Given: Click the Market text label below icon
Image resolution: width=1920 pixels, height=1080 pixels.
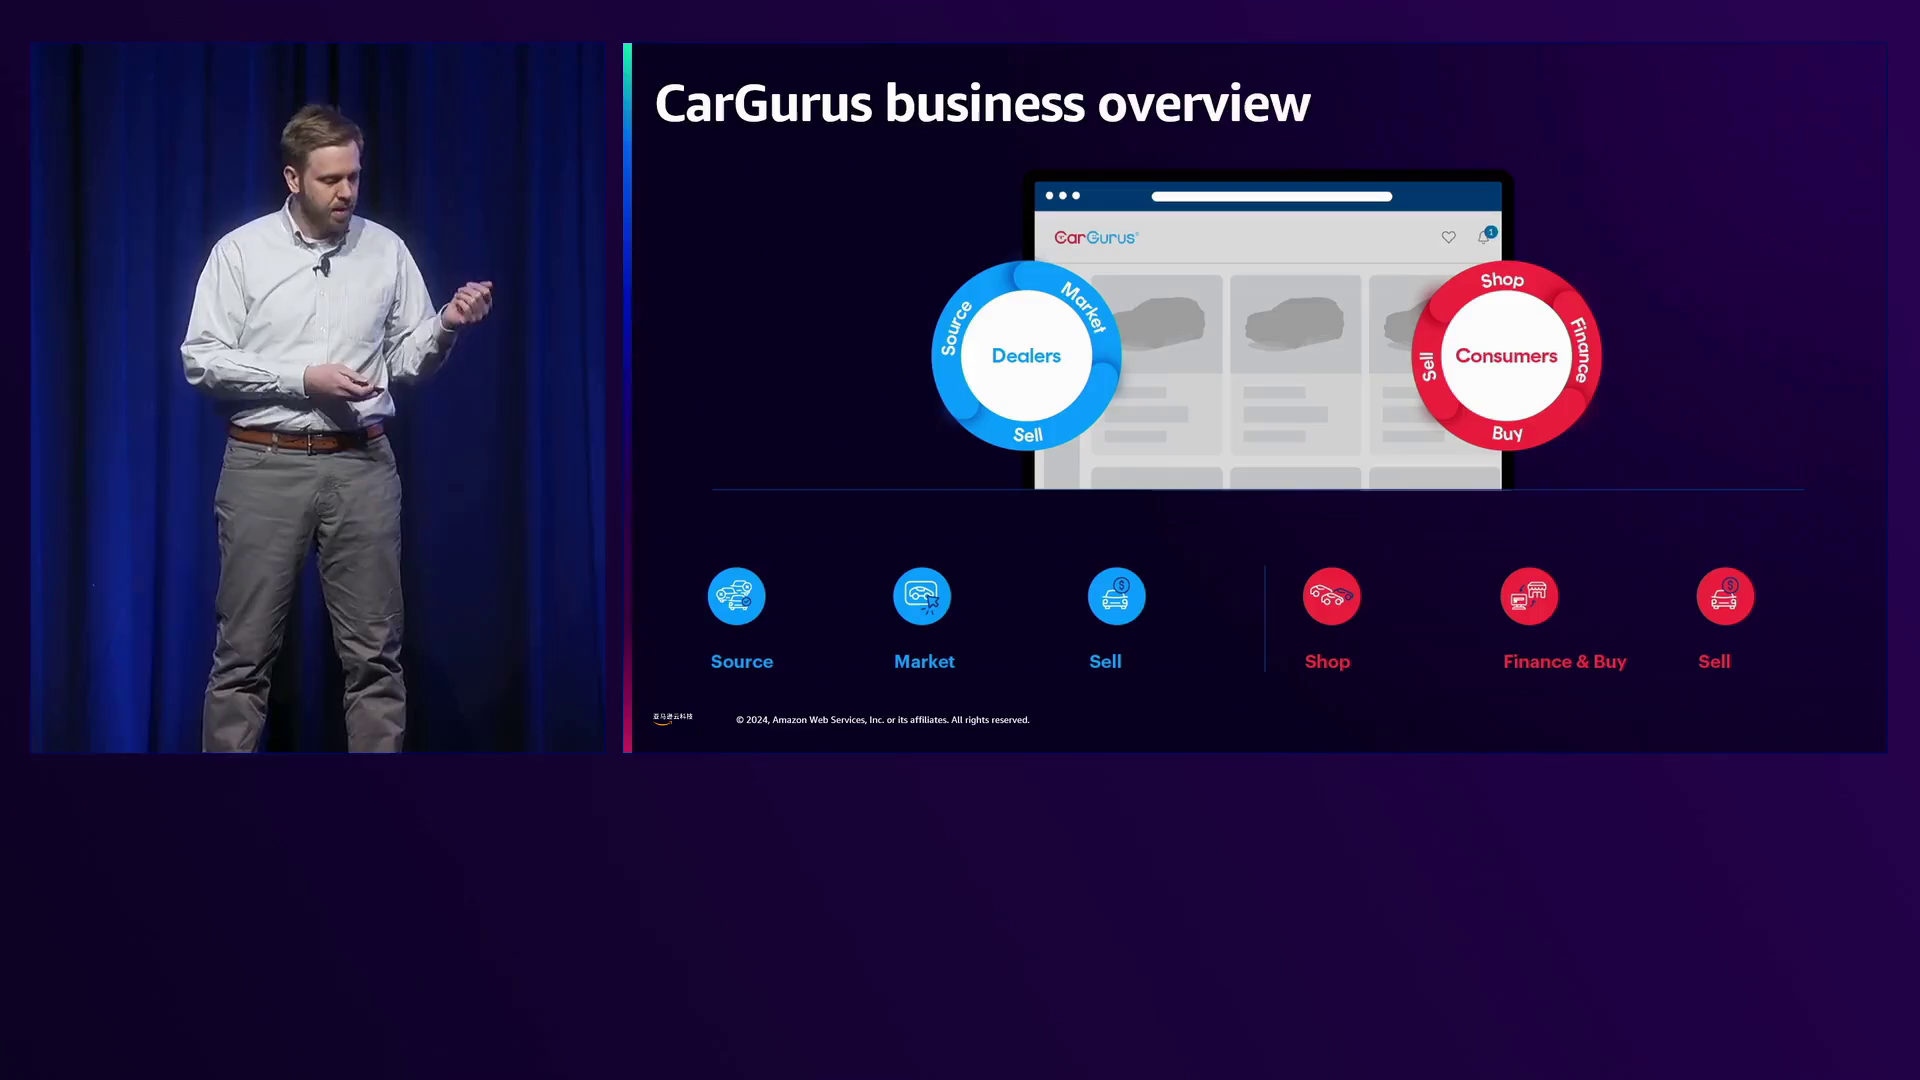Looking at the screenshot, I should [x=924, y=662].
